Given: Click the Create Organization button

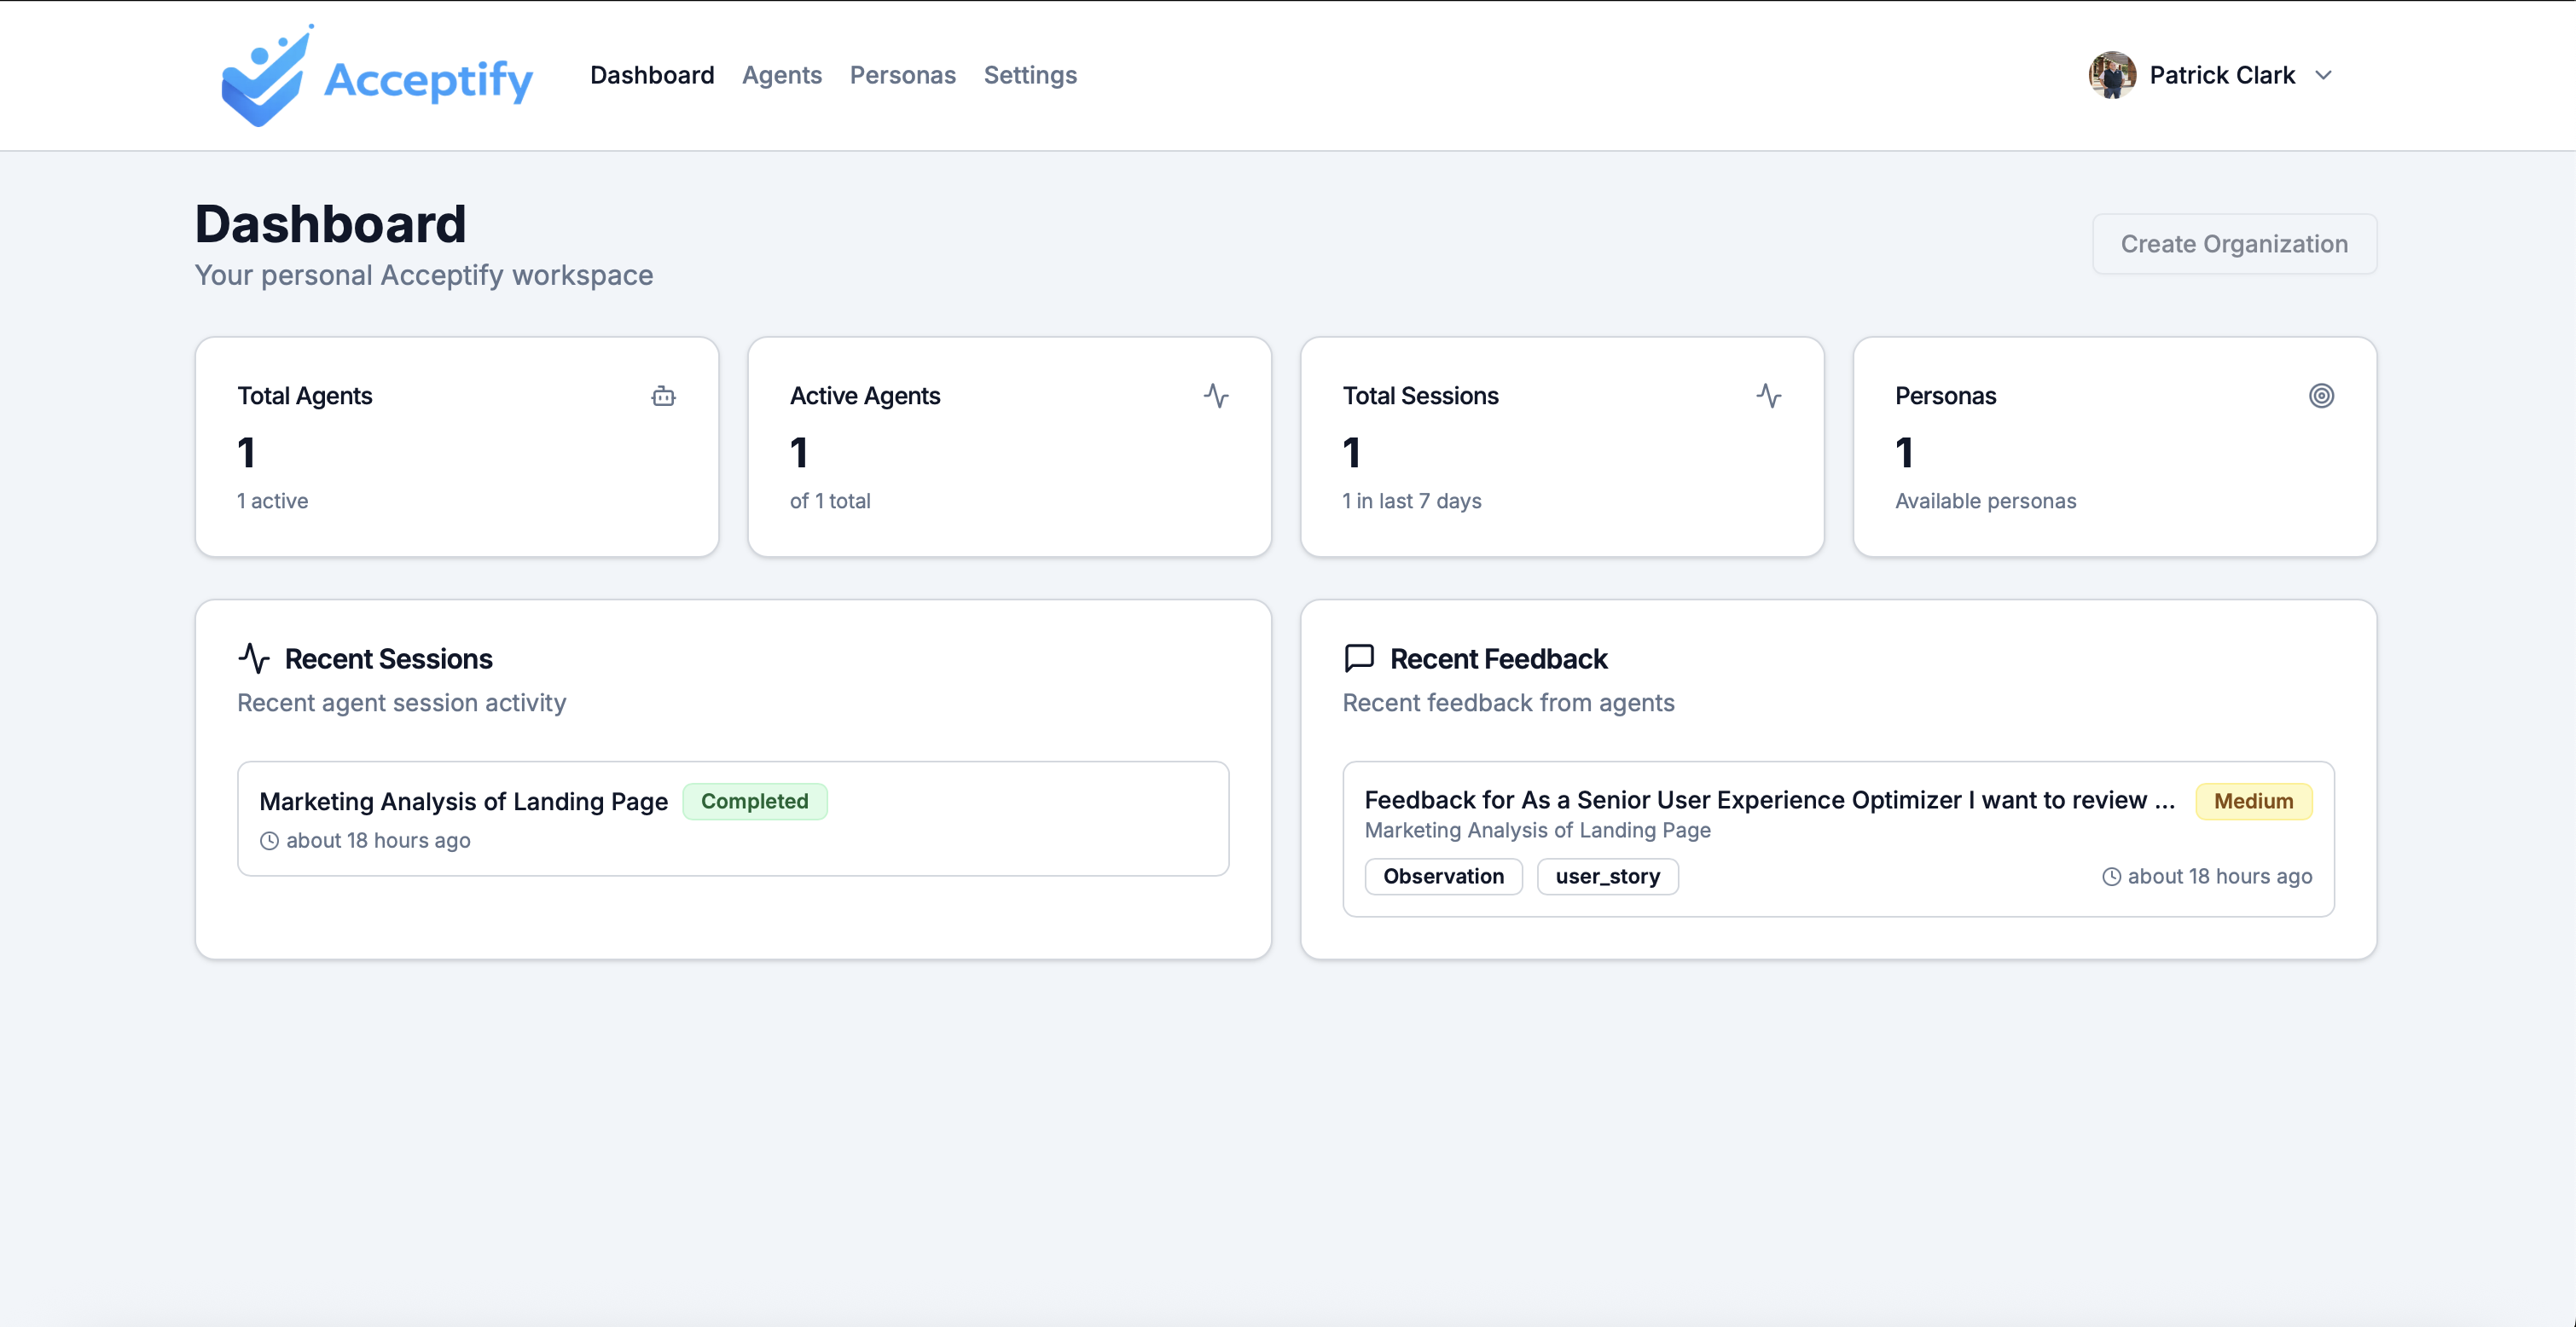Looking at the screenshot, I should (x=2234, y=243).
